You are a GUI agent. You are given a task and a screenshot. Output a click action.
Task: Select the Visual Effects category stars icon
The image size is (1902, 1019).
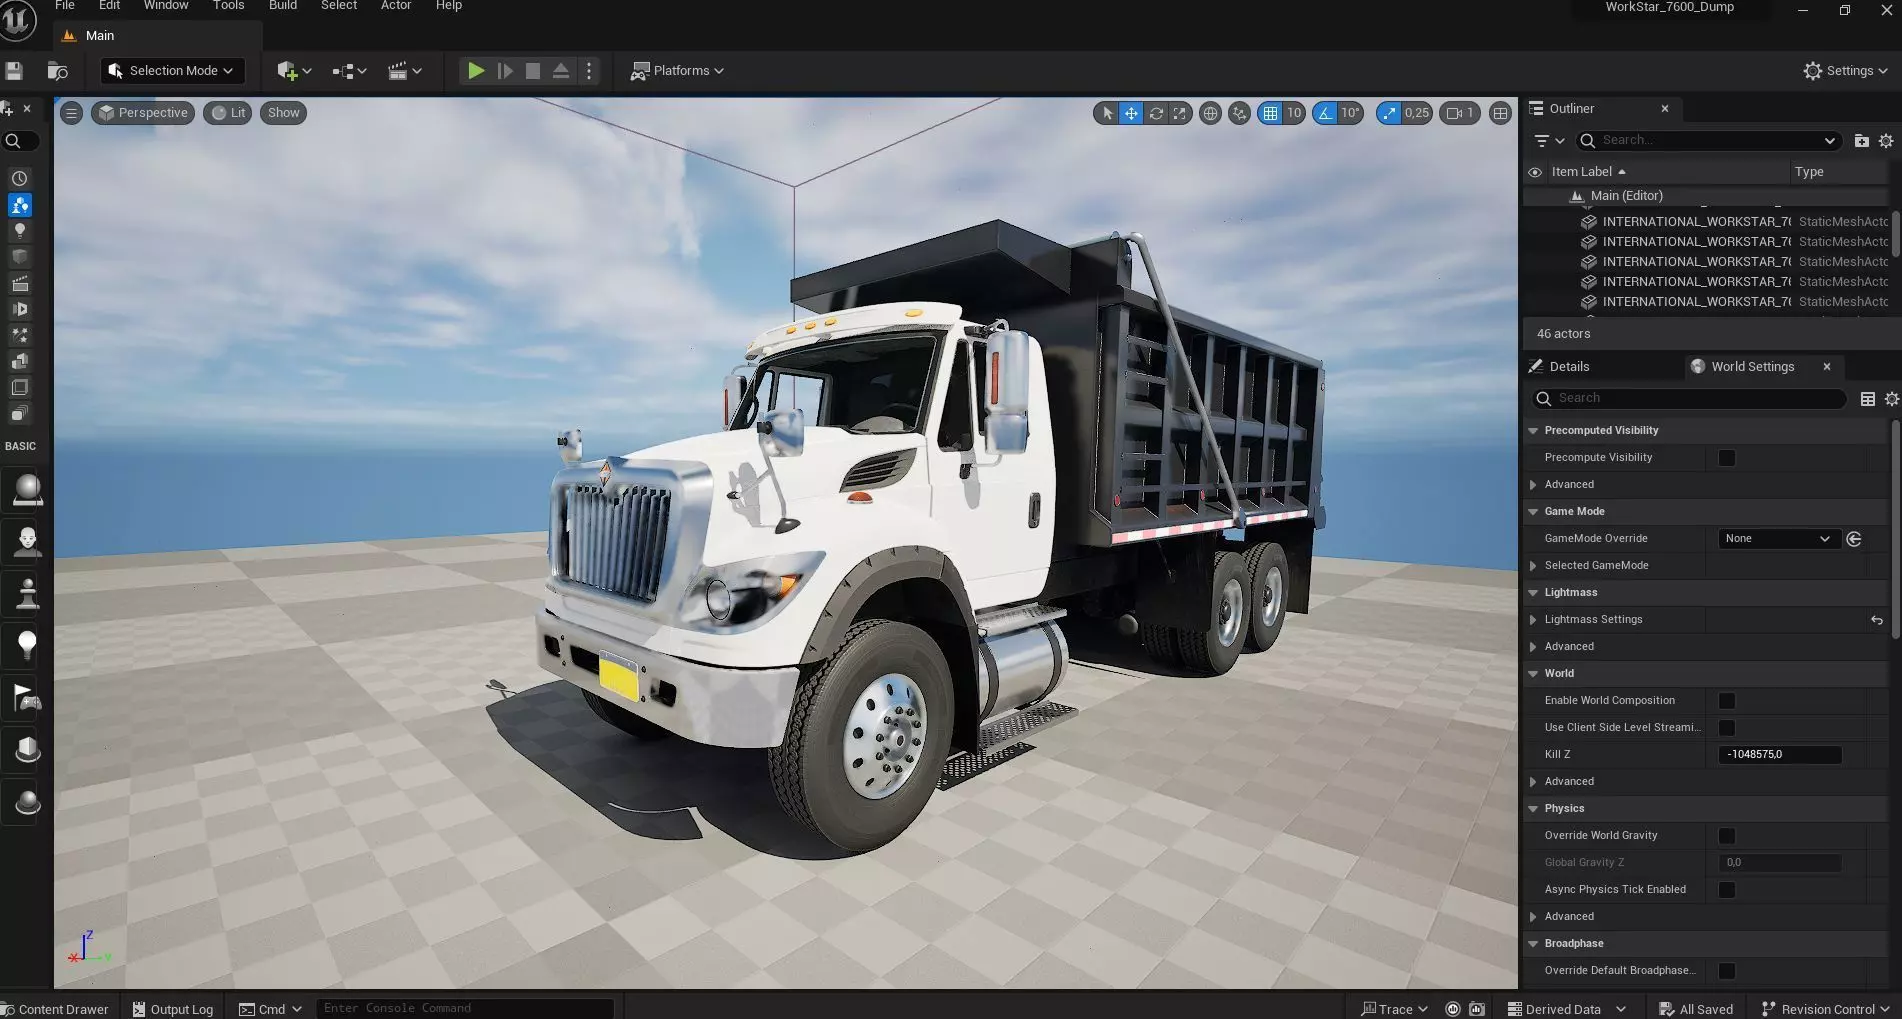pos(19,335)
